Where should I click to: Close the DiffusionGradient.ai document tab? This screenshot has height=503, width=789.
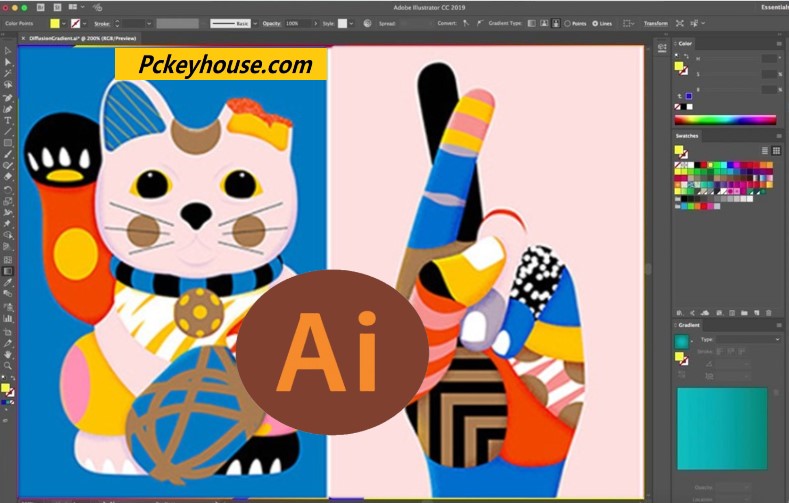pos(23,38)
